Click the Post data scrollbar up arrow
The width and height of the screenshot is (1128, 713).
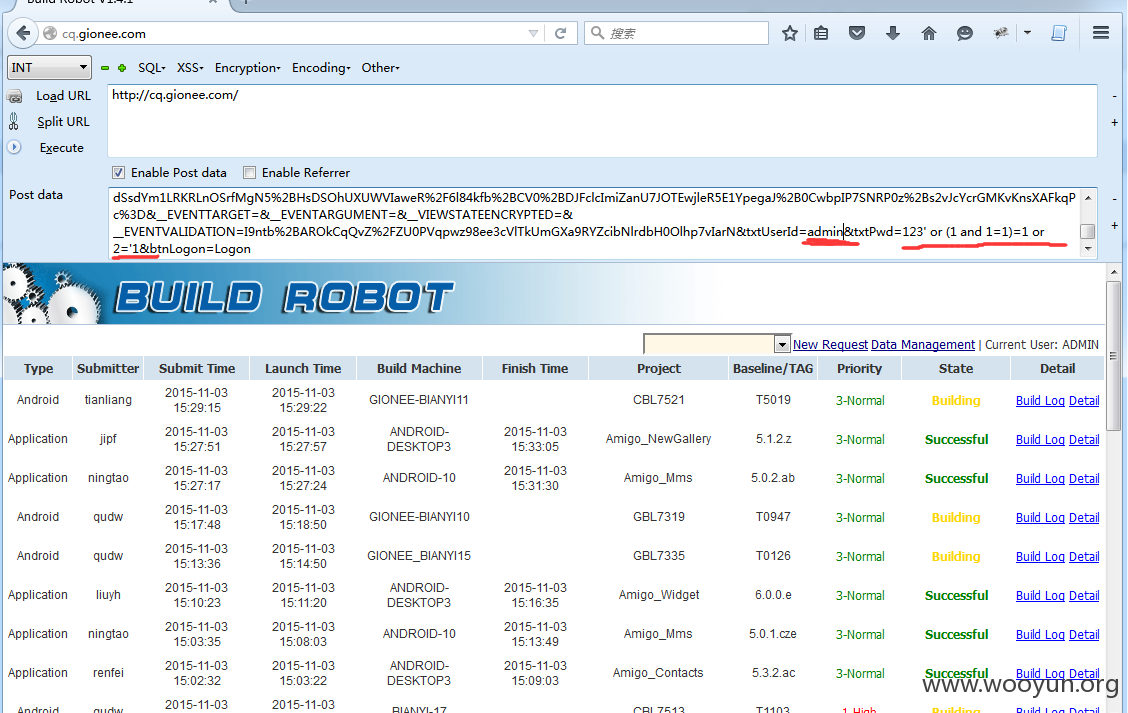(x=1088, y=198)
